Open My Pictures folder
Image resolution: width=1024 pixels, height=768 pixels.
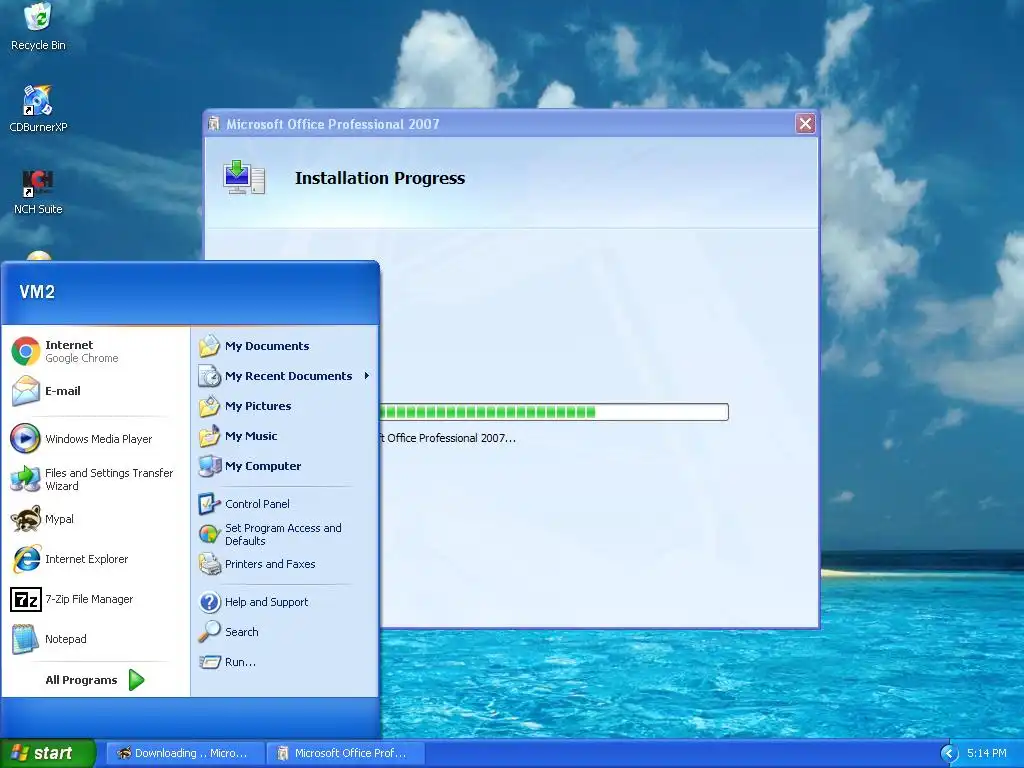point(246,406)
